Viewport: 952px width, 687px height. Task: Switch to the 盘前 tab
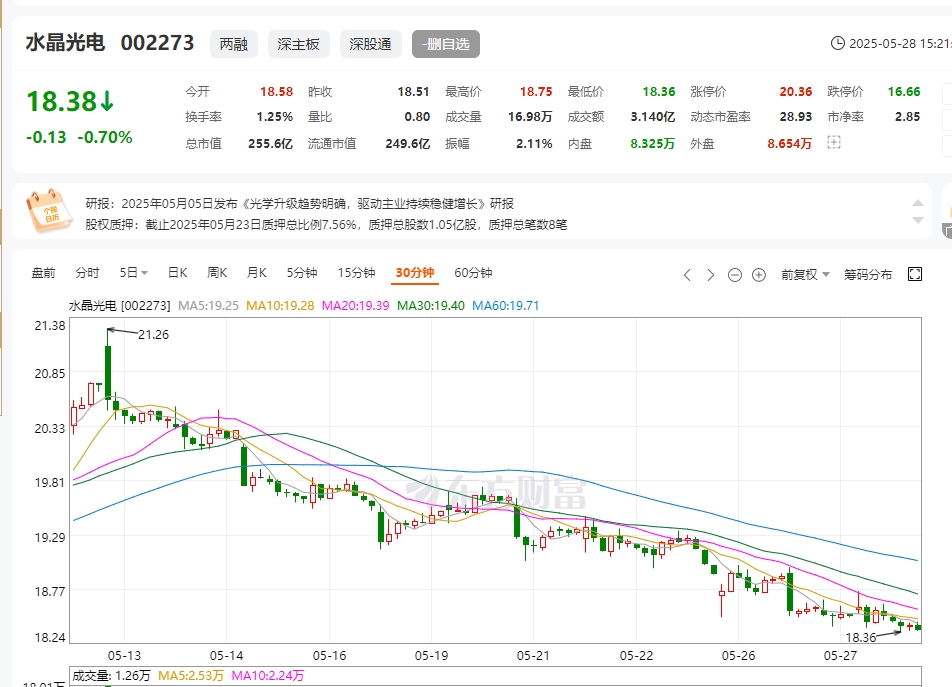coord(43,273)
